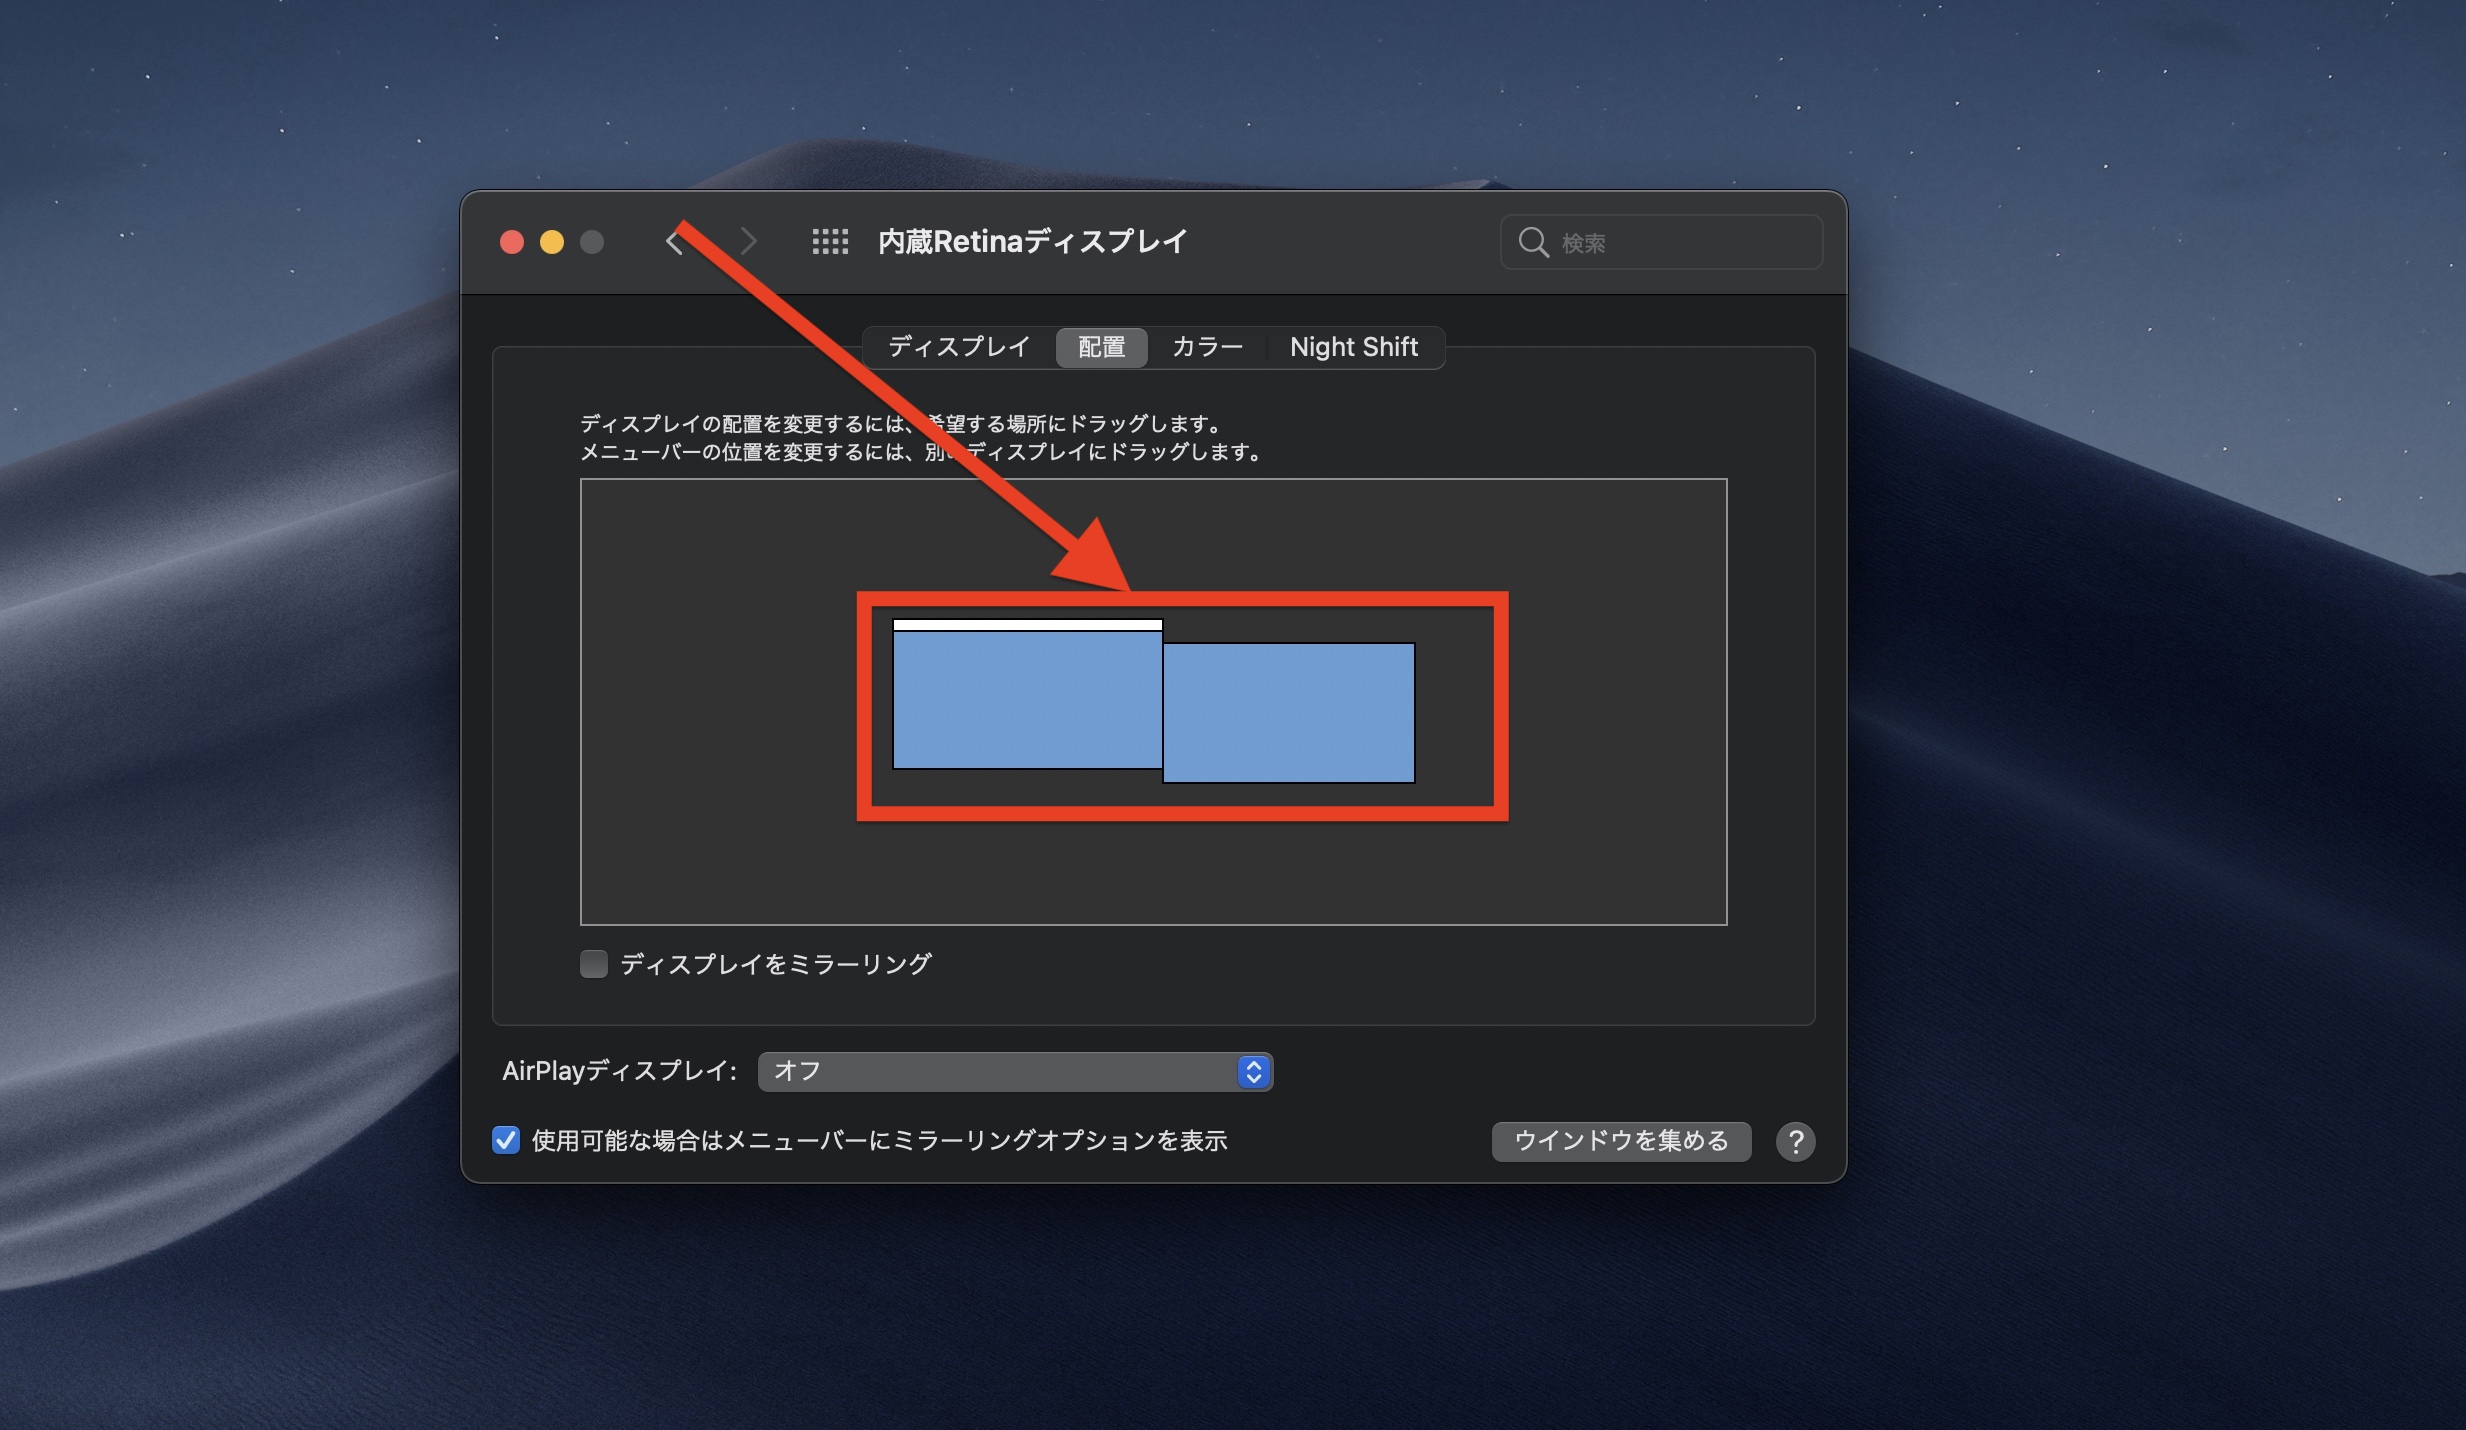This screenshot has height=1430, width=2466.
Task: Select the left display with menu bar
Action: [x=1027, y=700]
